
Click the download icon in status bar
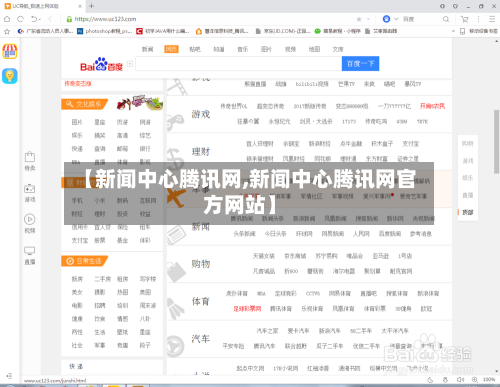[445, 380]
